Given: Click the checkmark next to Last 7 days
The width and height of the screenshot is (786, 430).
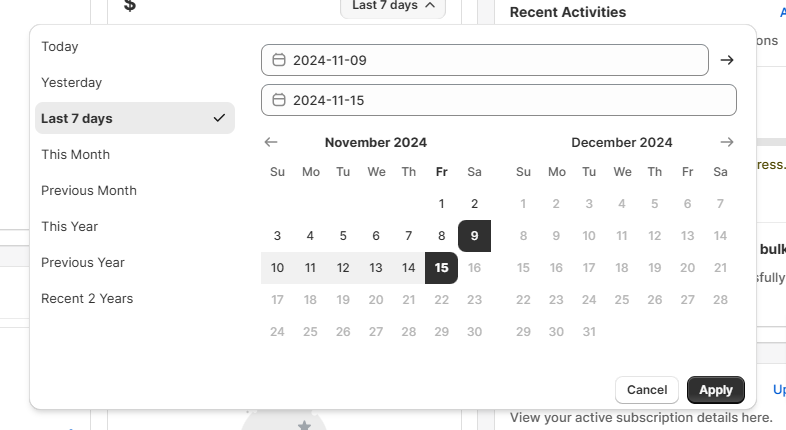Looking at the screenshot, I should tap(219, 118).
